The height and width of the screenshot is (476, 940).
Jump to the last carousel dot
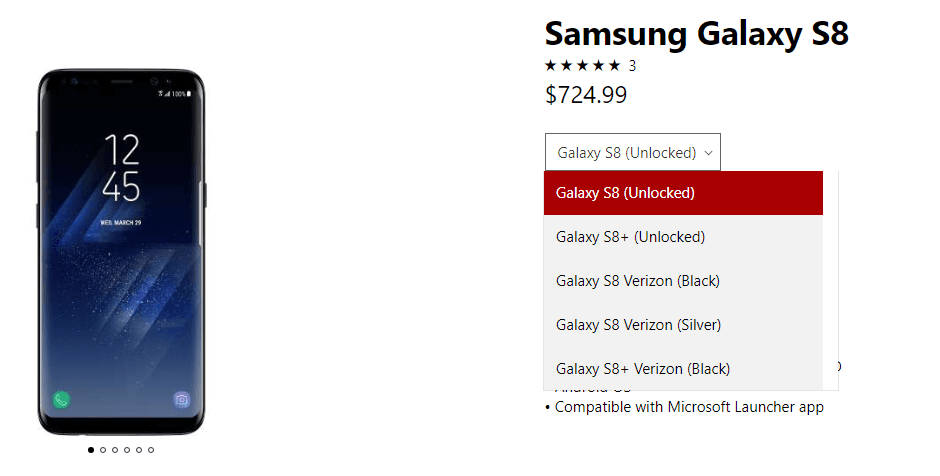tap(151, 450)
